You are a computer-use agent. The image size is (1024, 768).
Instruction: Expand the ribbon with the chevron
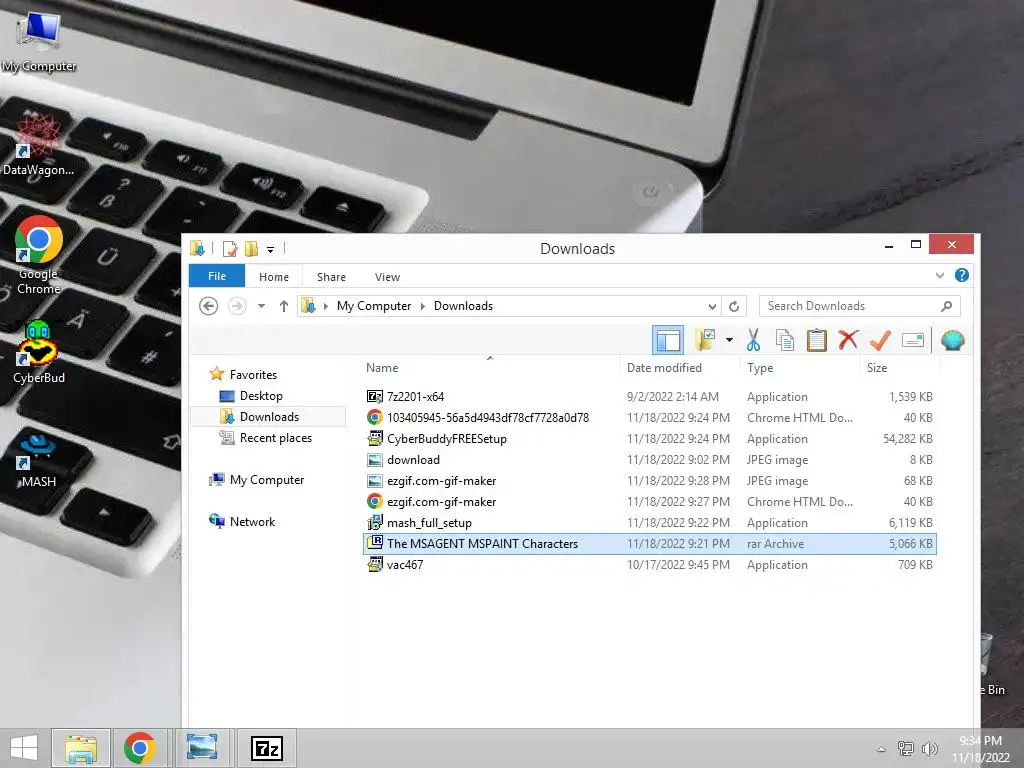(940, 276)
